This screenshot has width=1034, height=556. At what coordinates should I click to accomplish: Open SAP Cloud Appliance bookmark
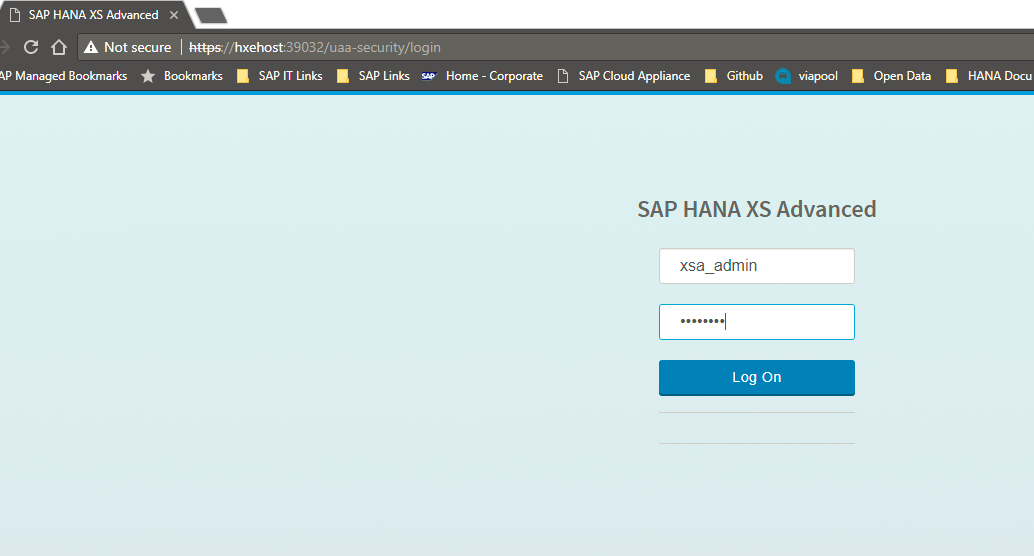(624, 76)
